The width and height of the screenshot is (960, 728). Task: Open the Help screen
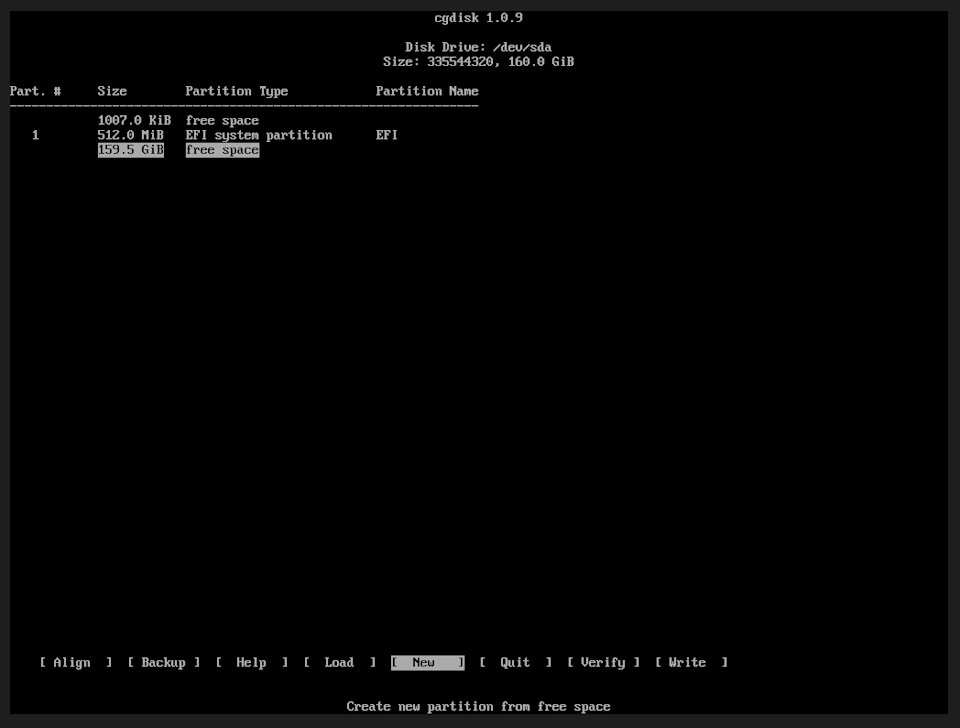tap(251, 662)
